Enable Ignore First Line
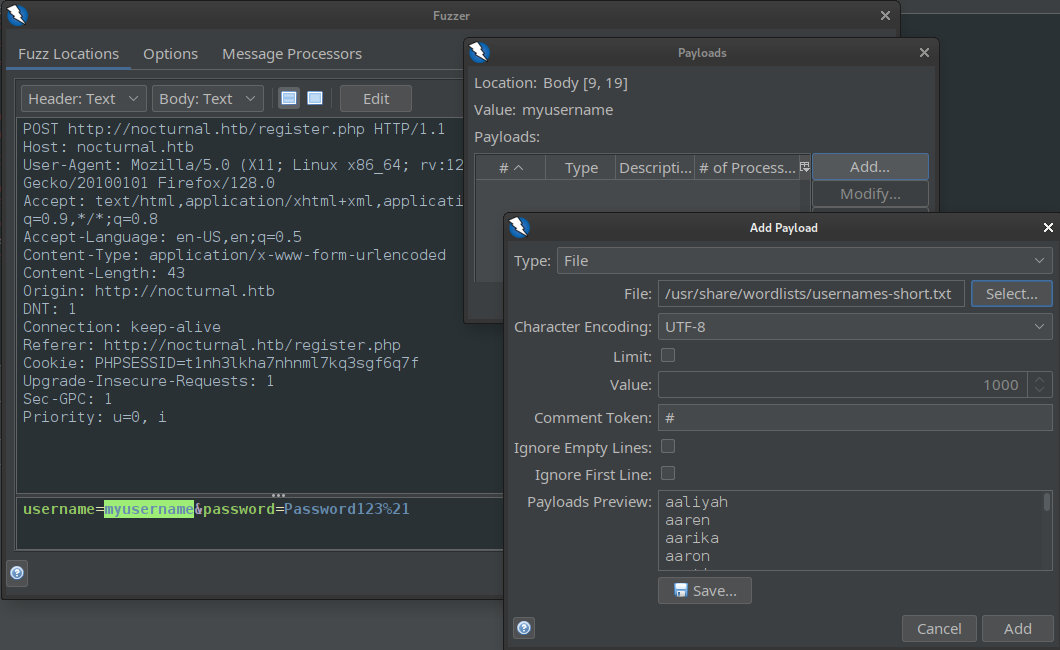1060x650 pixels. (667, 474)
